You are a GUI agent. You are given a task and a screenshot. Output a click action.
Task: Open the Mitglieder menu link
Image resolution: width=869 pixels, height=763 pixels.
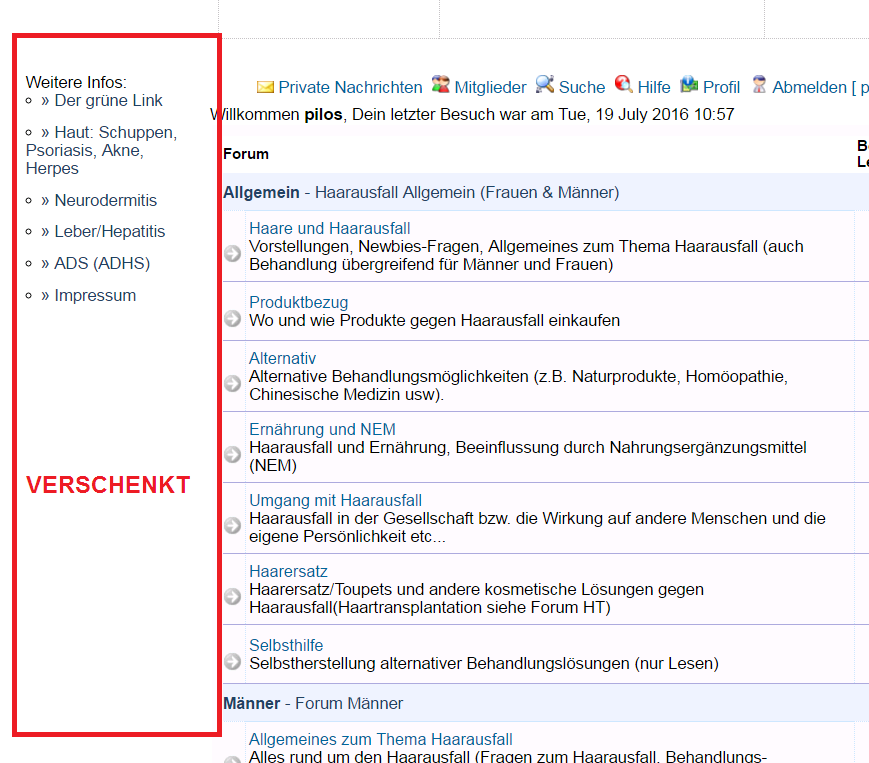tap(490, 87)
